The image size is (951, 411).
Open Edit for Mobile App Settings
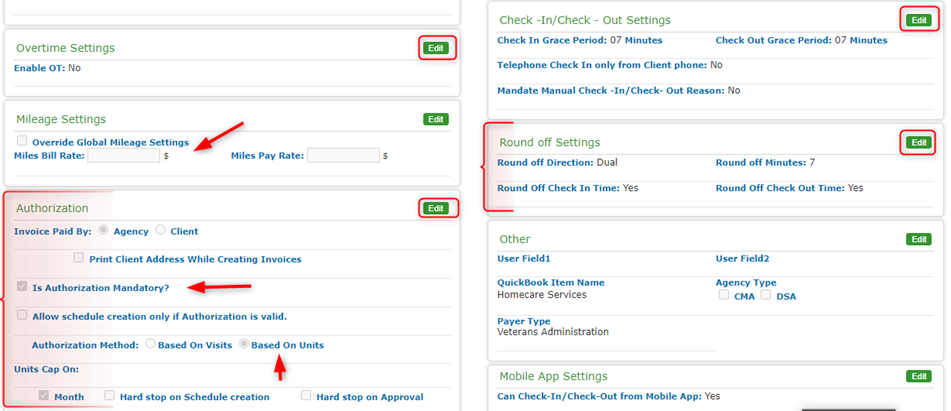click(x=917, y=376)
